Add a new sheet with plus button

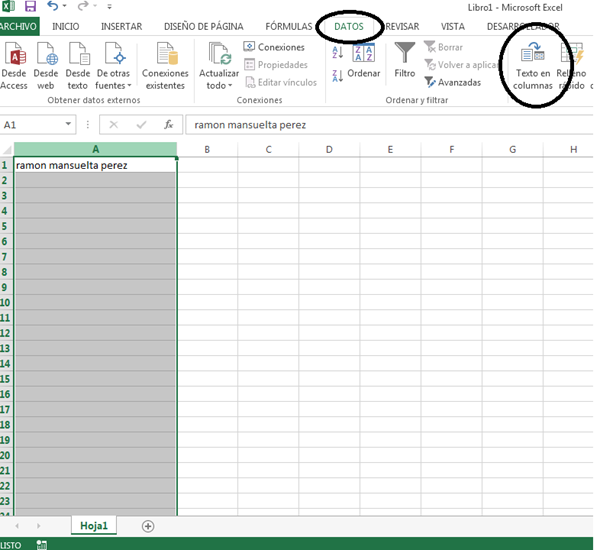point(148,525)
